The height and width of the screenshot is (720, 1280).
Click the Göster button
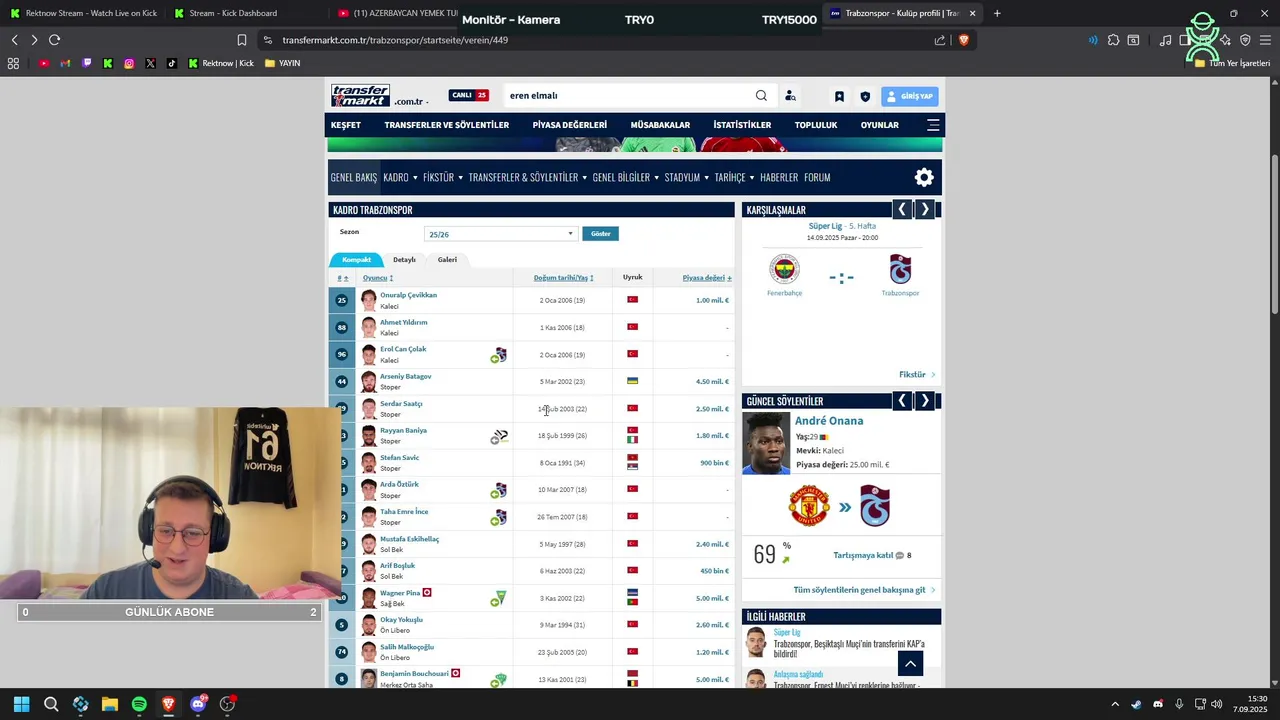[601, 233]
